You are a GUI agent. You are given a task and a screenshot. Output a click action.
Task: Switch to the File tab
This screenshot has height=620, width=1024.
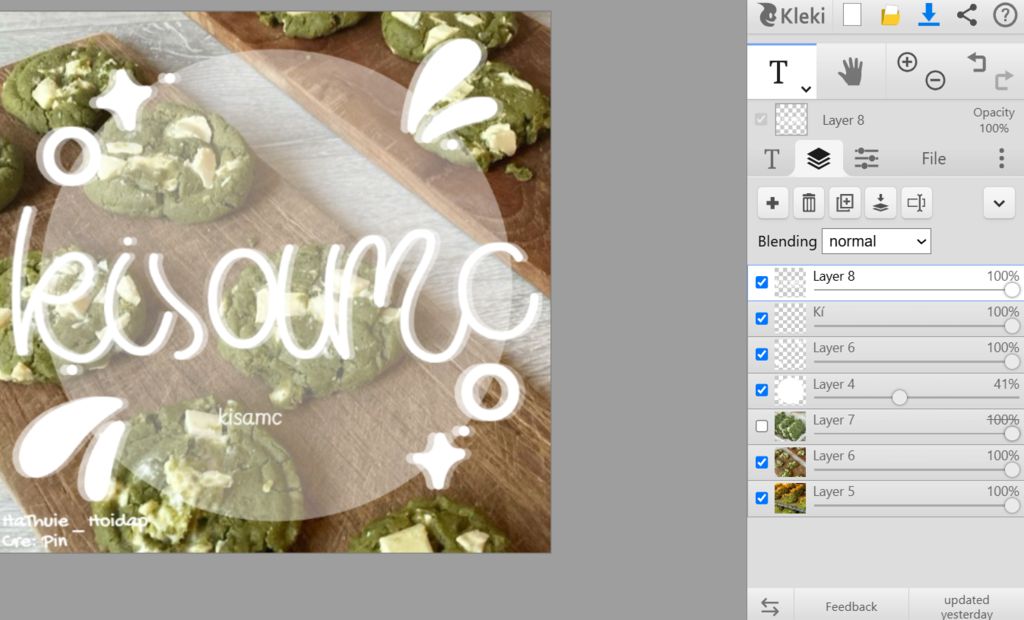pos(933,158)
